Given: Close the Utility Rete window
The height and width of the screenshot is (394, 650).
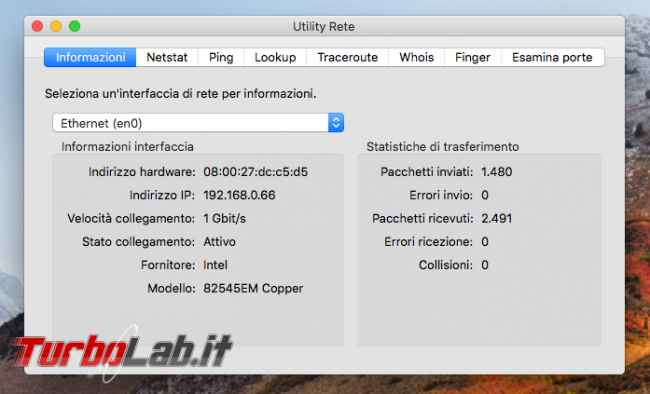Looking at the screenshot, I should [37, 26].
